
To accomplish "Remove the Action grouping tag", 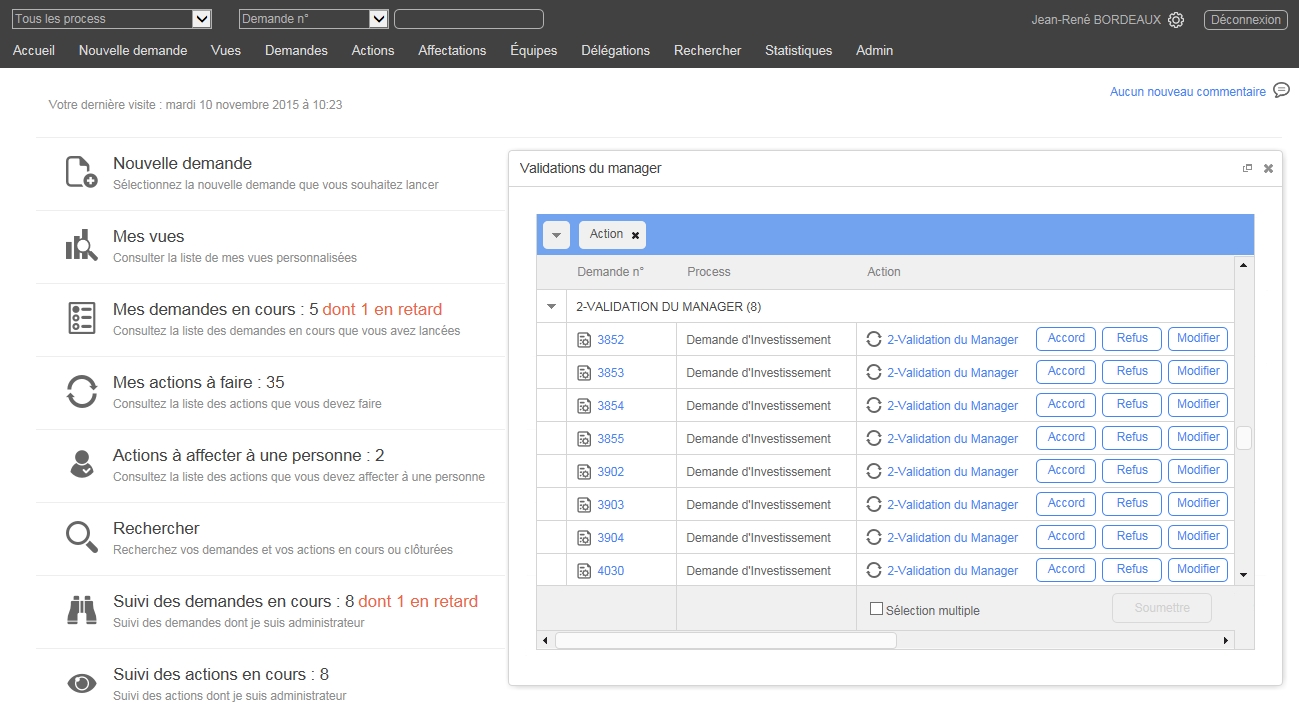I will tap(635, 235).
